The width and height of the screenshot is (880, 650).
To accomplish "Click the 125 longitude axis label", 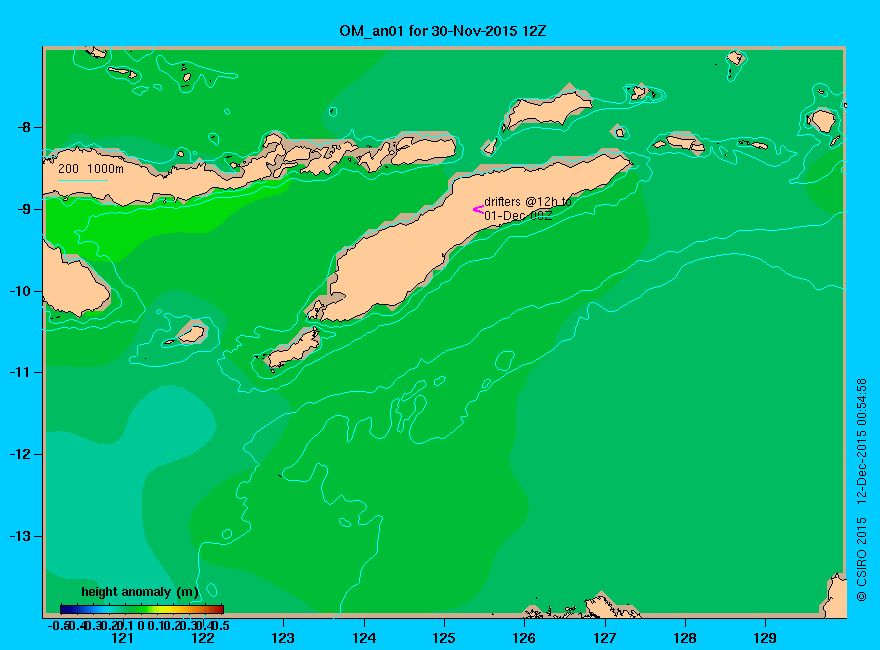I will tap(444, 638).
